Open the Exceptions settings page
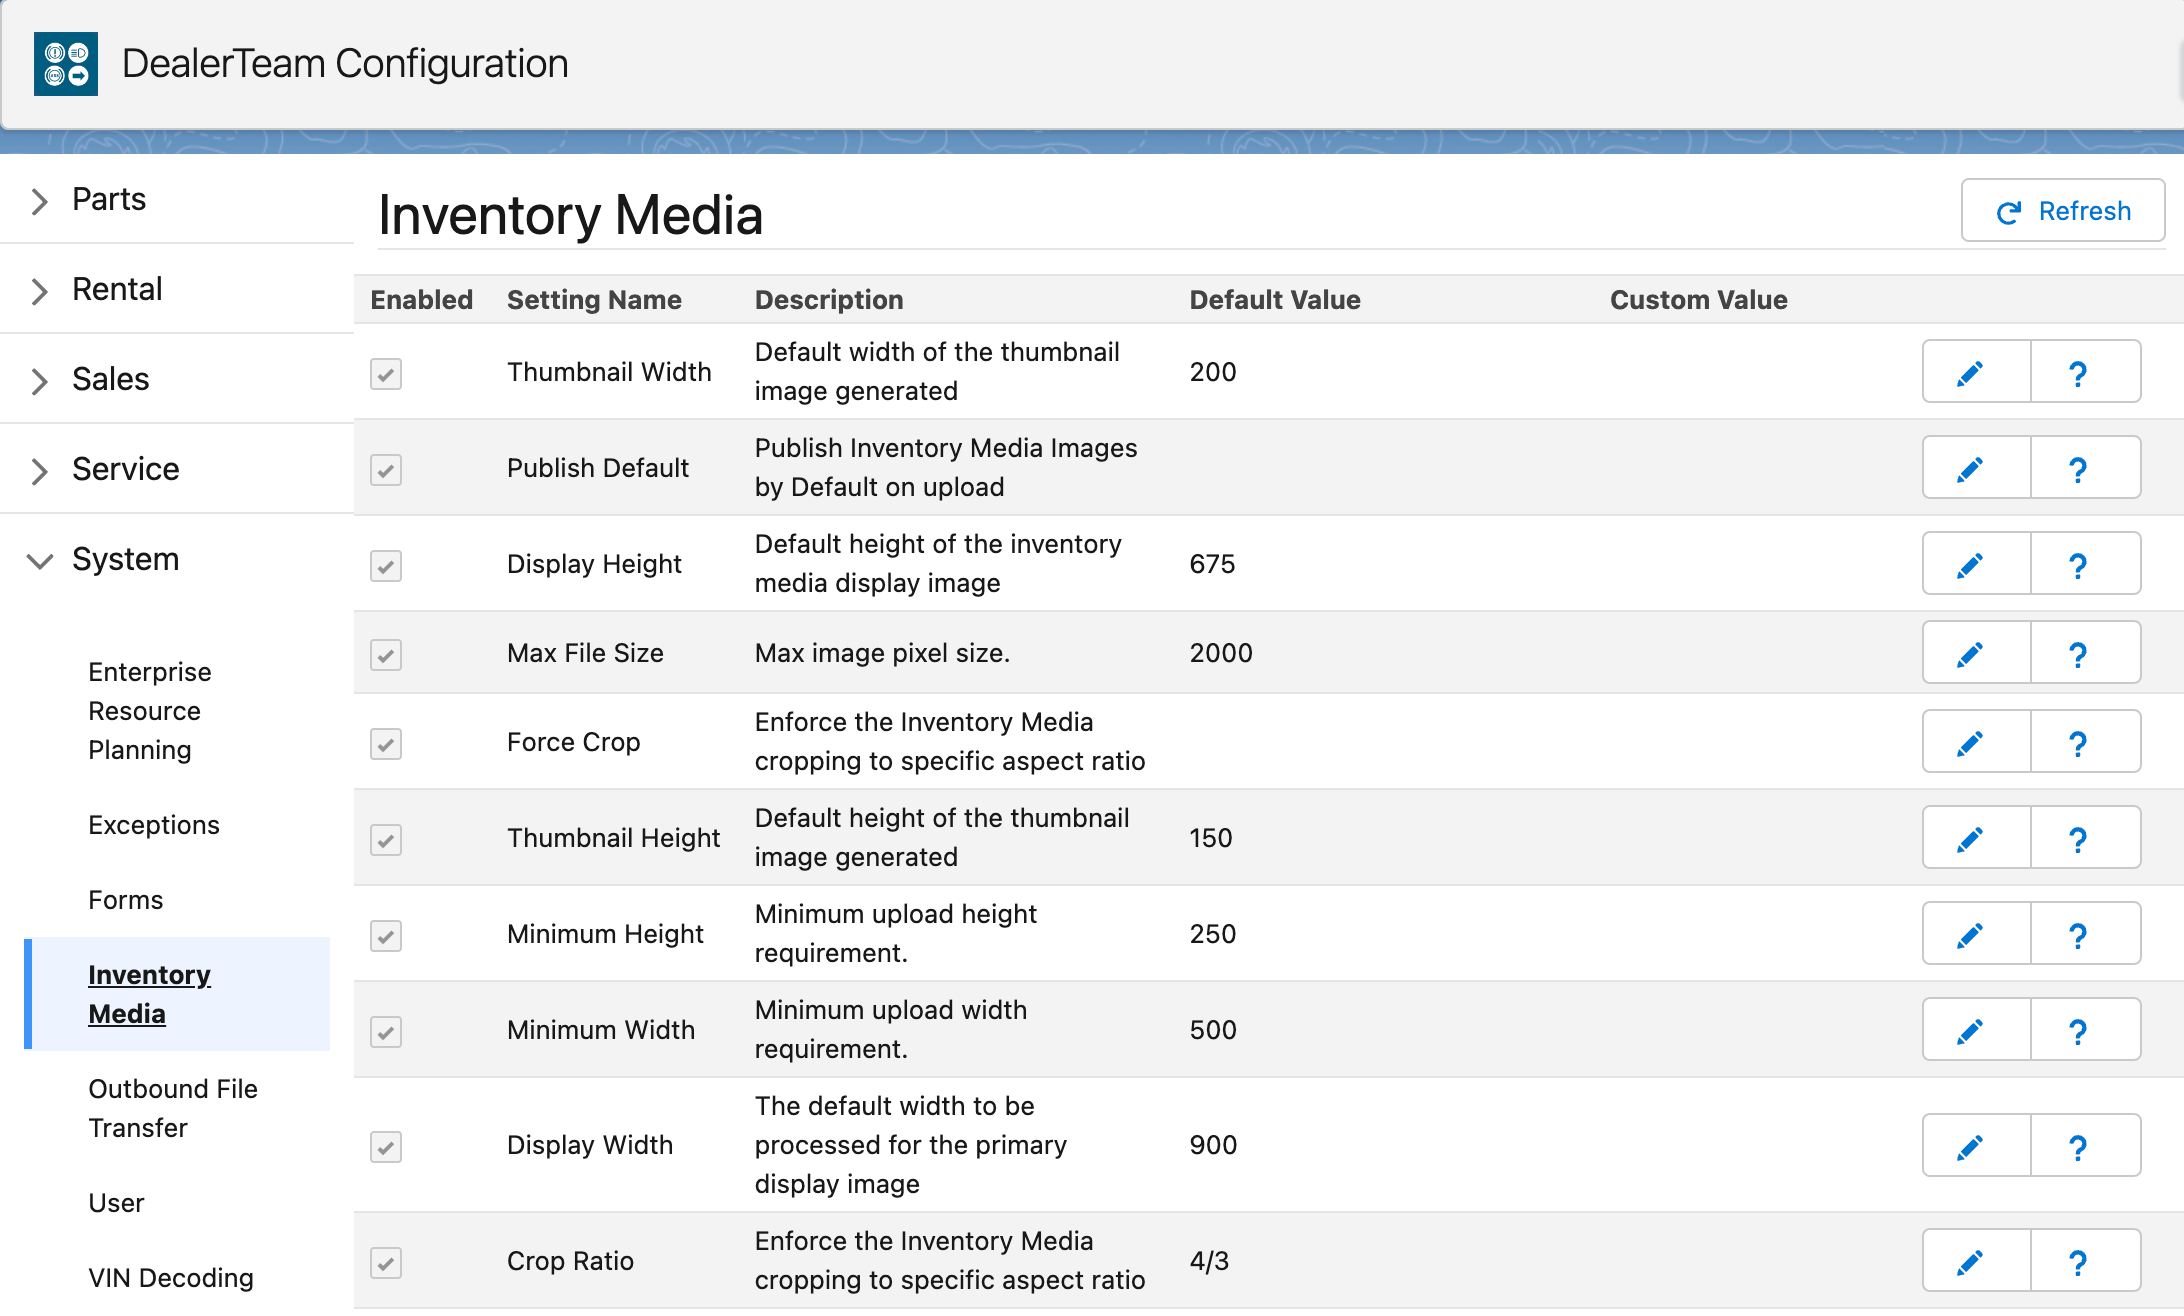 coord(154,825)
